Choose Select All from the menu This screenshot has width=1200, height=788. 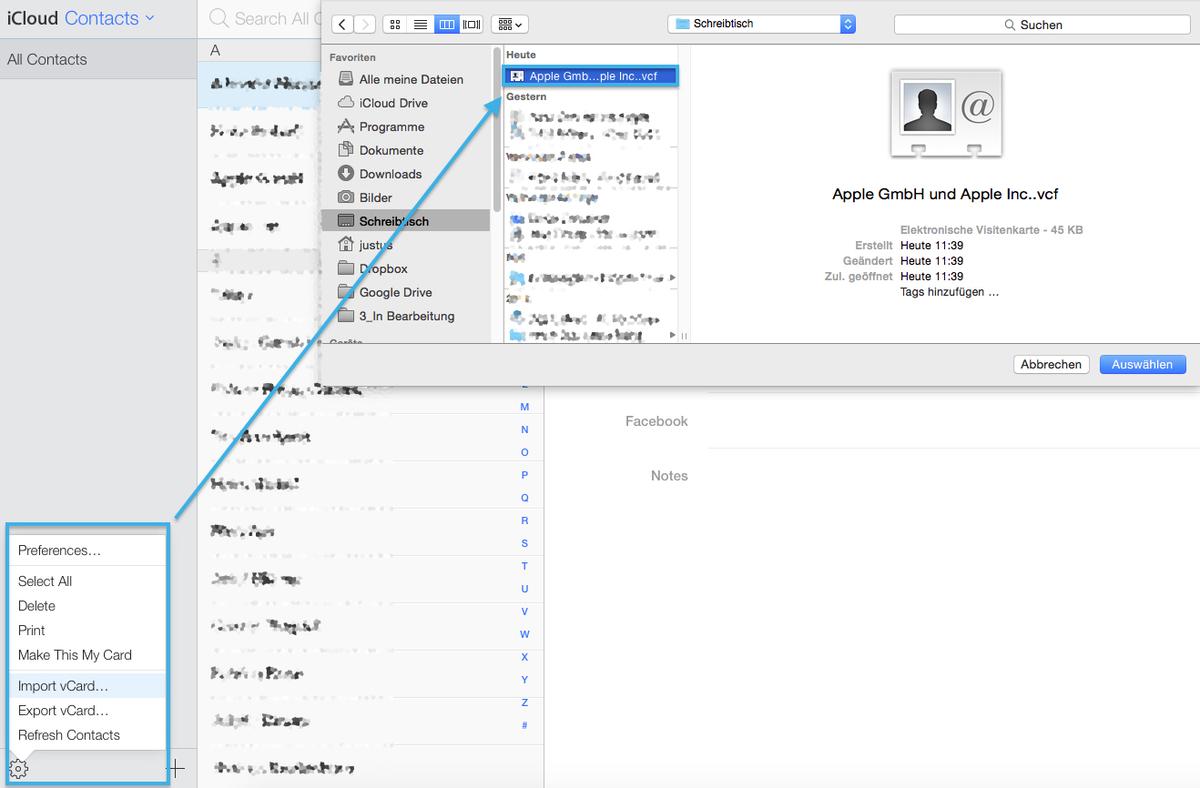point(88,581)
